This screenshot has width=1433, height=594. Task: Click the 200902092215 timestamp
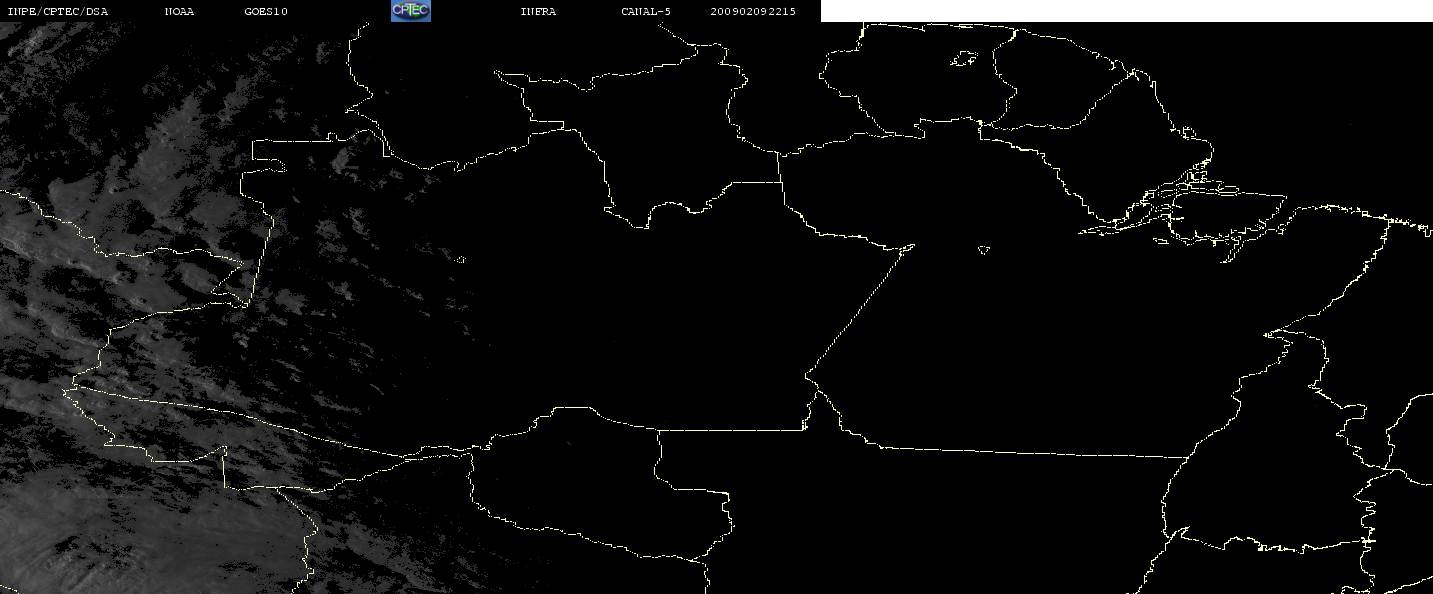click(753, 12)
